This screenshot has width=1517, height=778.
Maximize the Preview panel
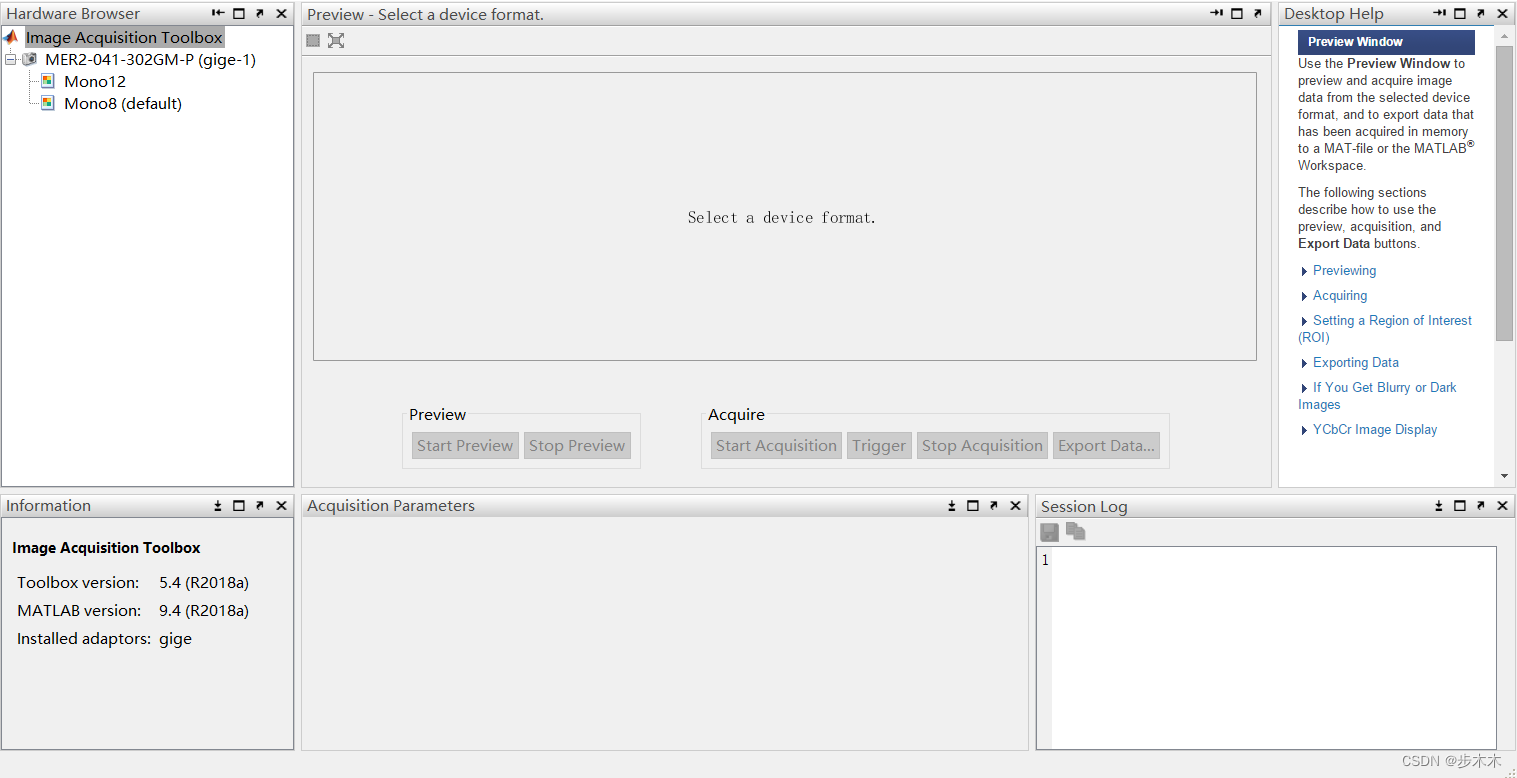coord(1237,14)
